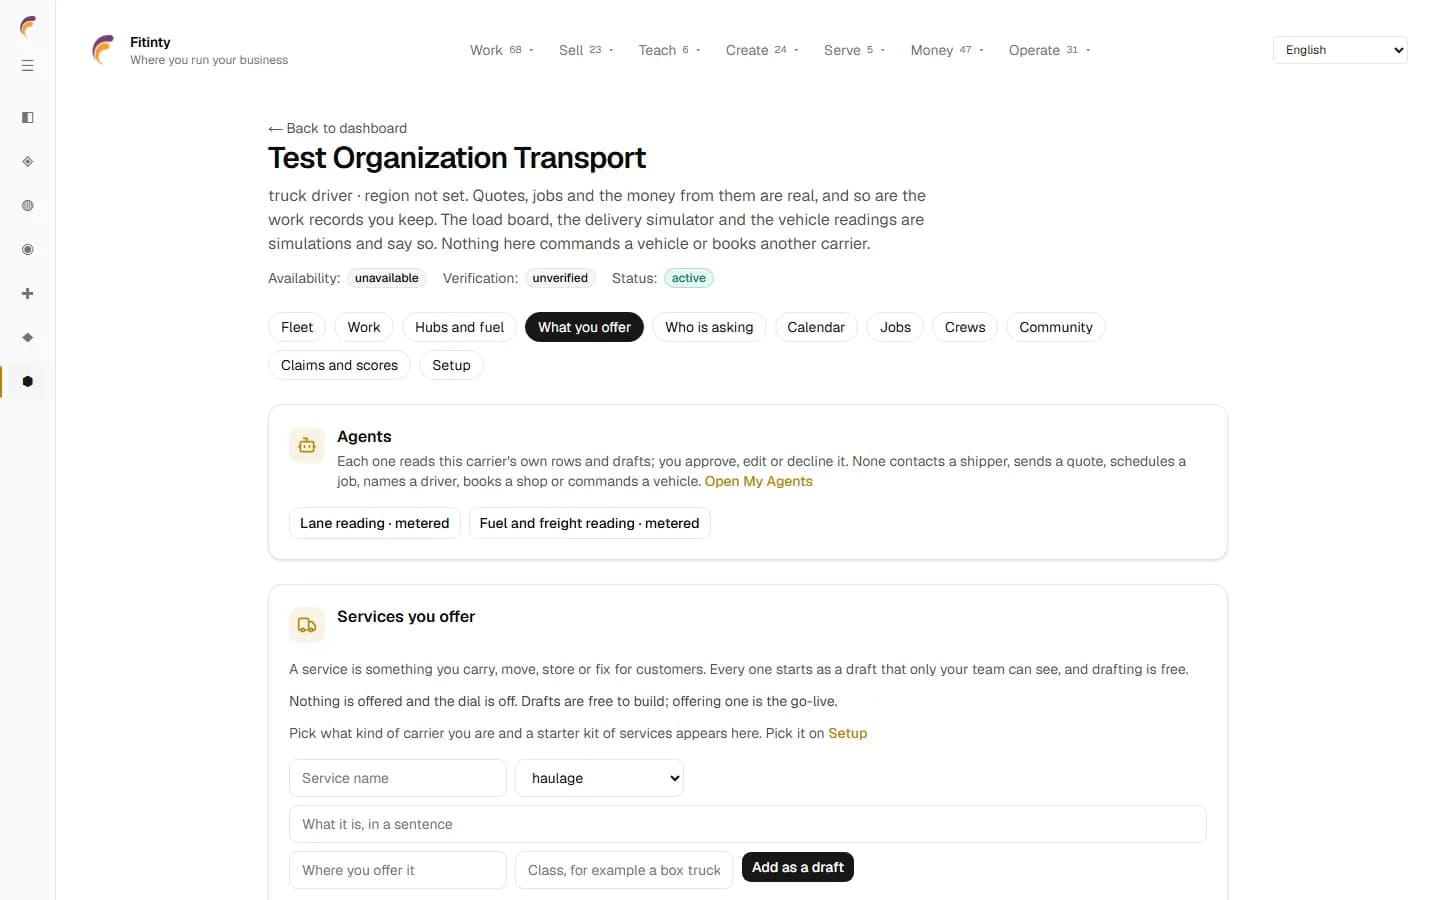Click the plus sidebar icon
This screenshot has height=900, width=1440.
[x=28, y=294]
